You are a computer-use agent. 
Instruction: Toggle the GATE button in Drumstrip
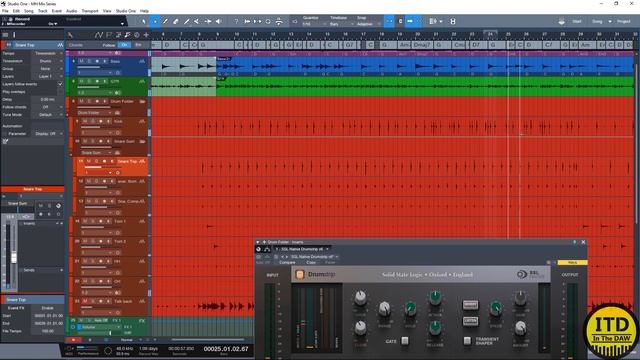coord(404,341)
